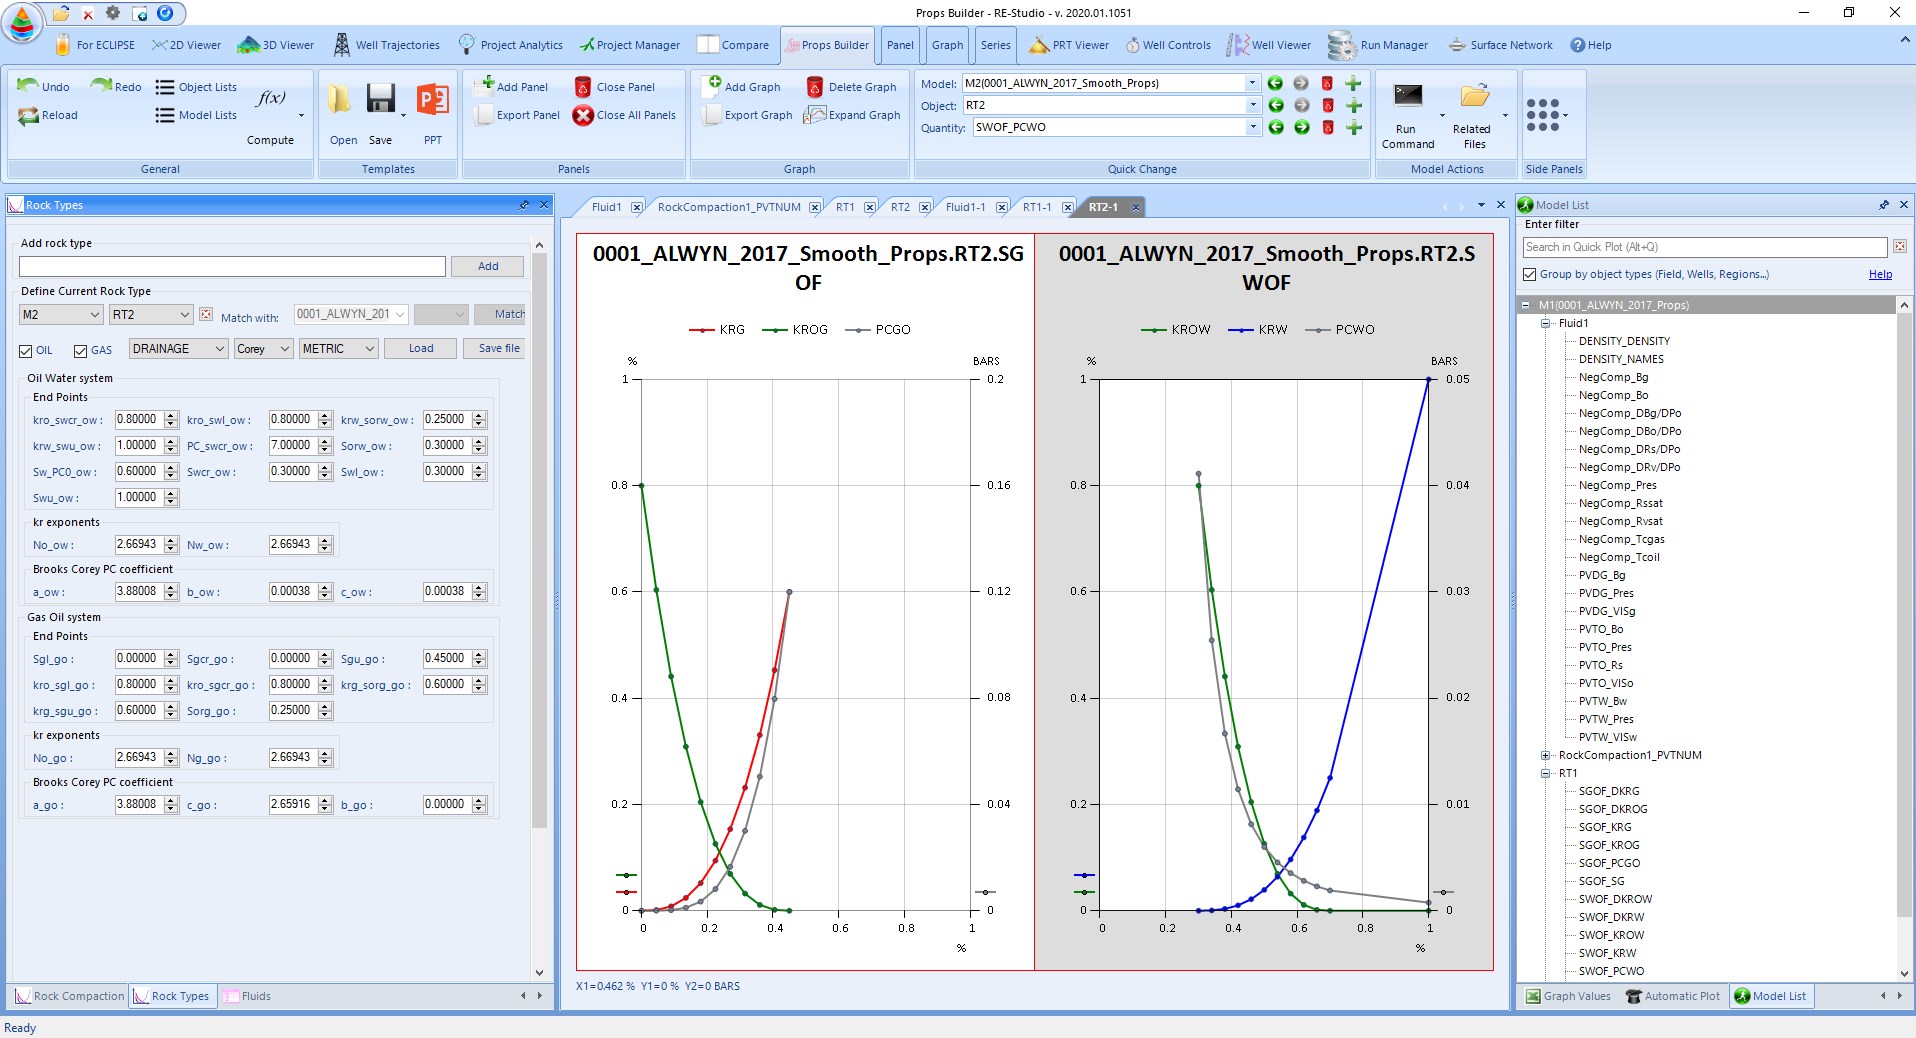
Task: Save the template with floppy icon
Action: (380, 99)
